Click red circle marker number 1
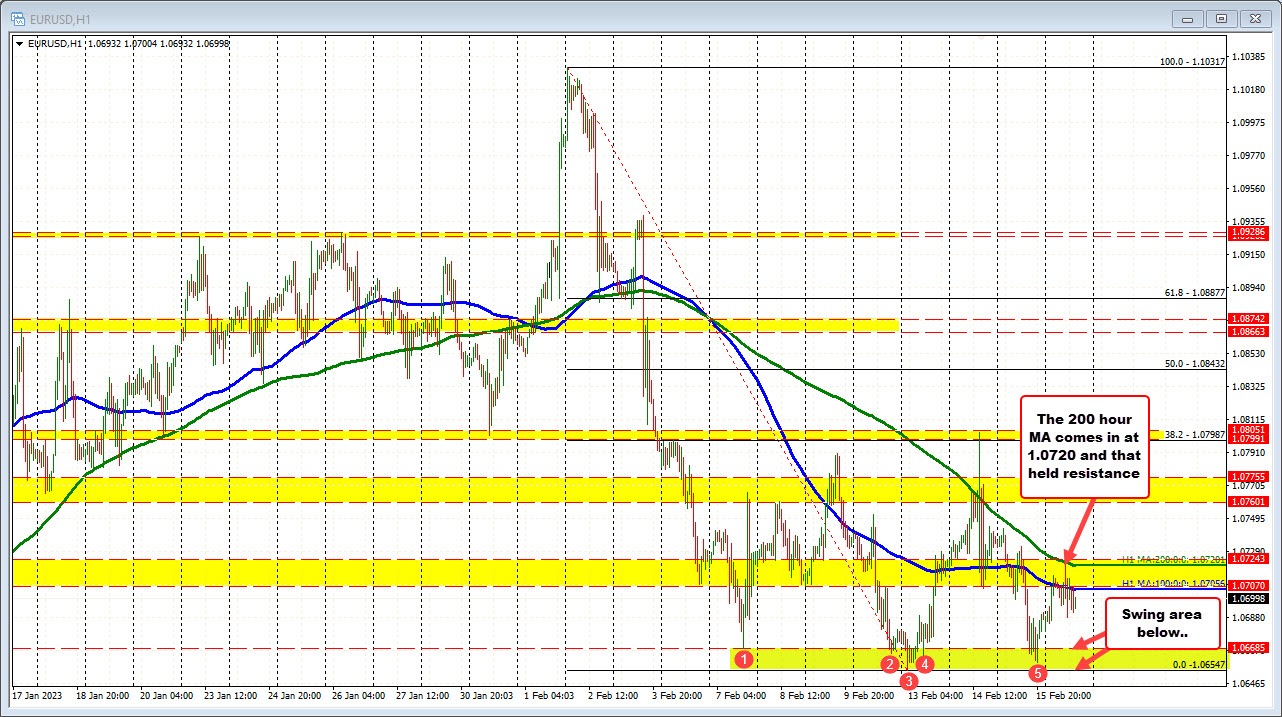The width and height of the screenshot is (1282, 717). (x=742, y=657)
